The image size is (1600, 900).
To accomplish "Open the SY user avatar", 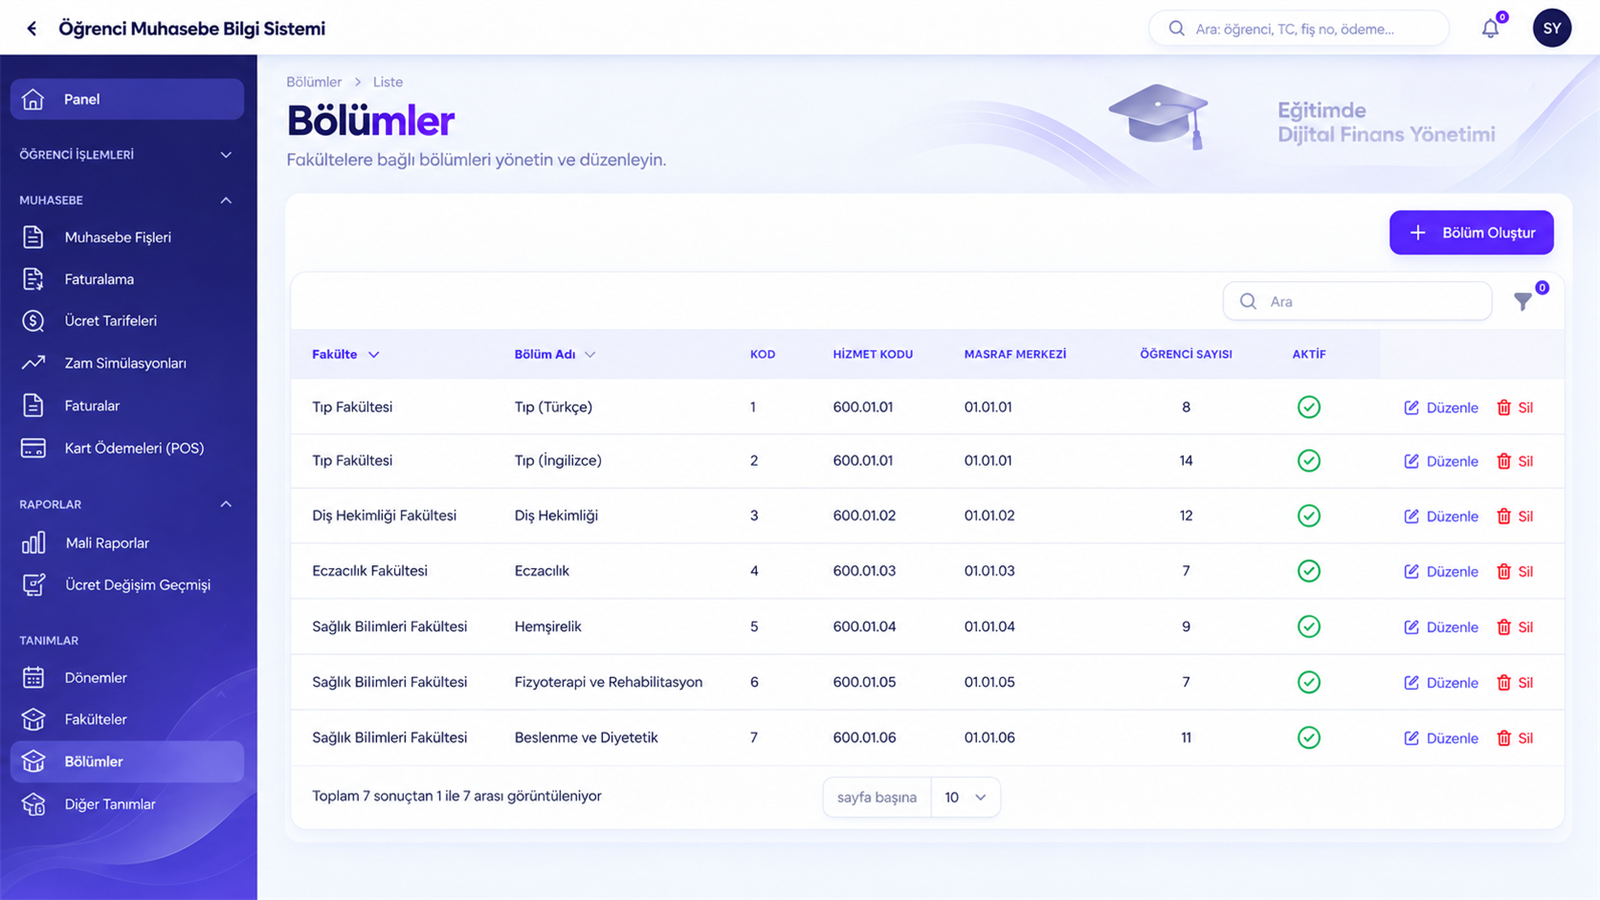I will pos(1552,28).
